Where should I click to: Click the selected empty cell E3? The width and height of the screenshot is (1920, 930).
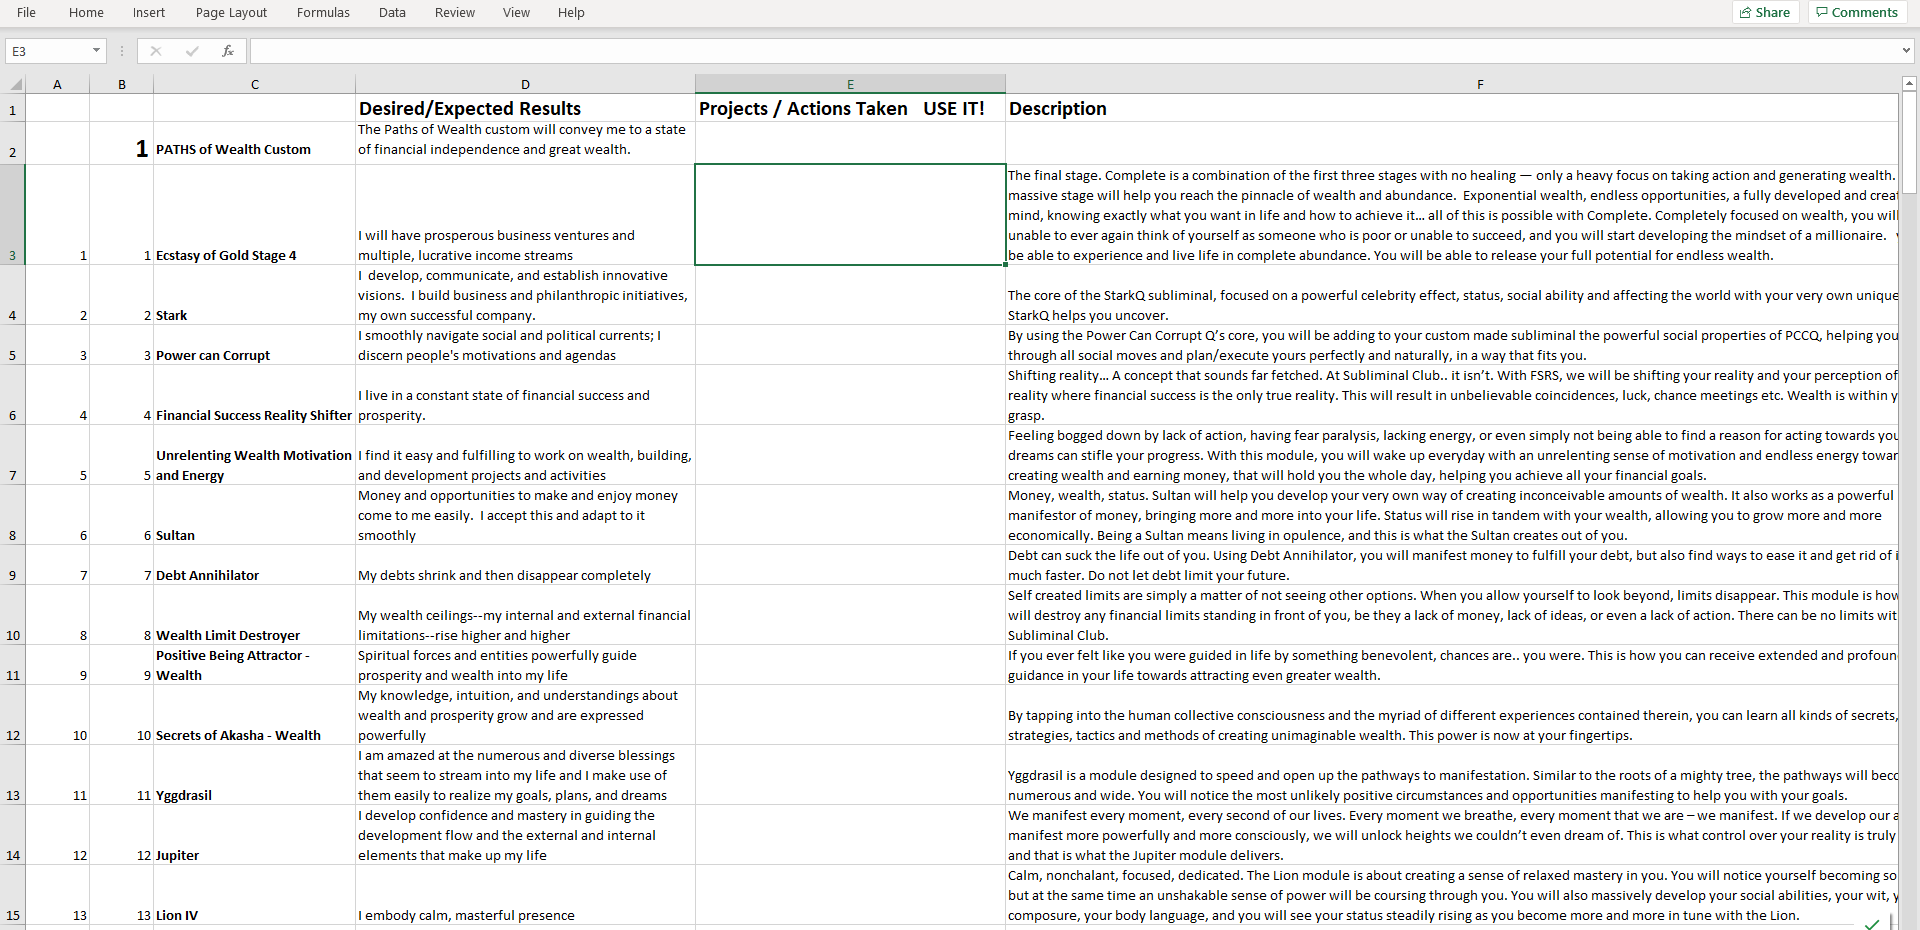(x=850, y=215)
